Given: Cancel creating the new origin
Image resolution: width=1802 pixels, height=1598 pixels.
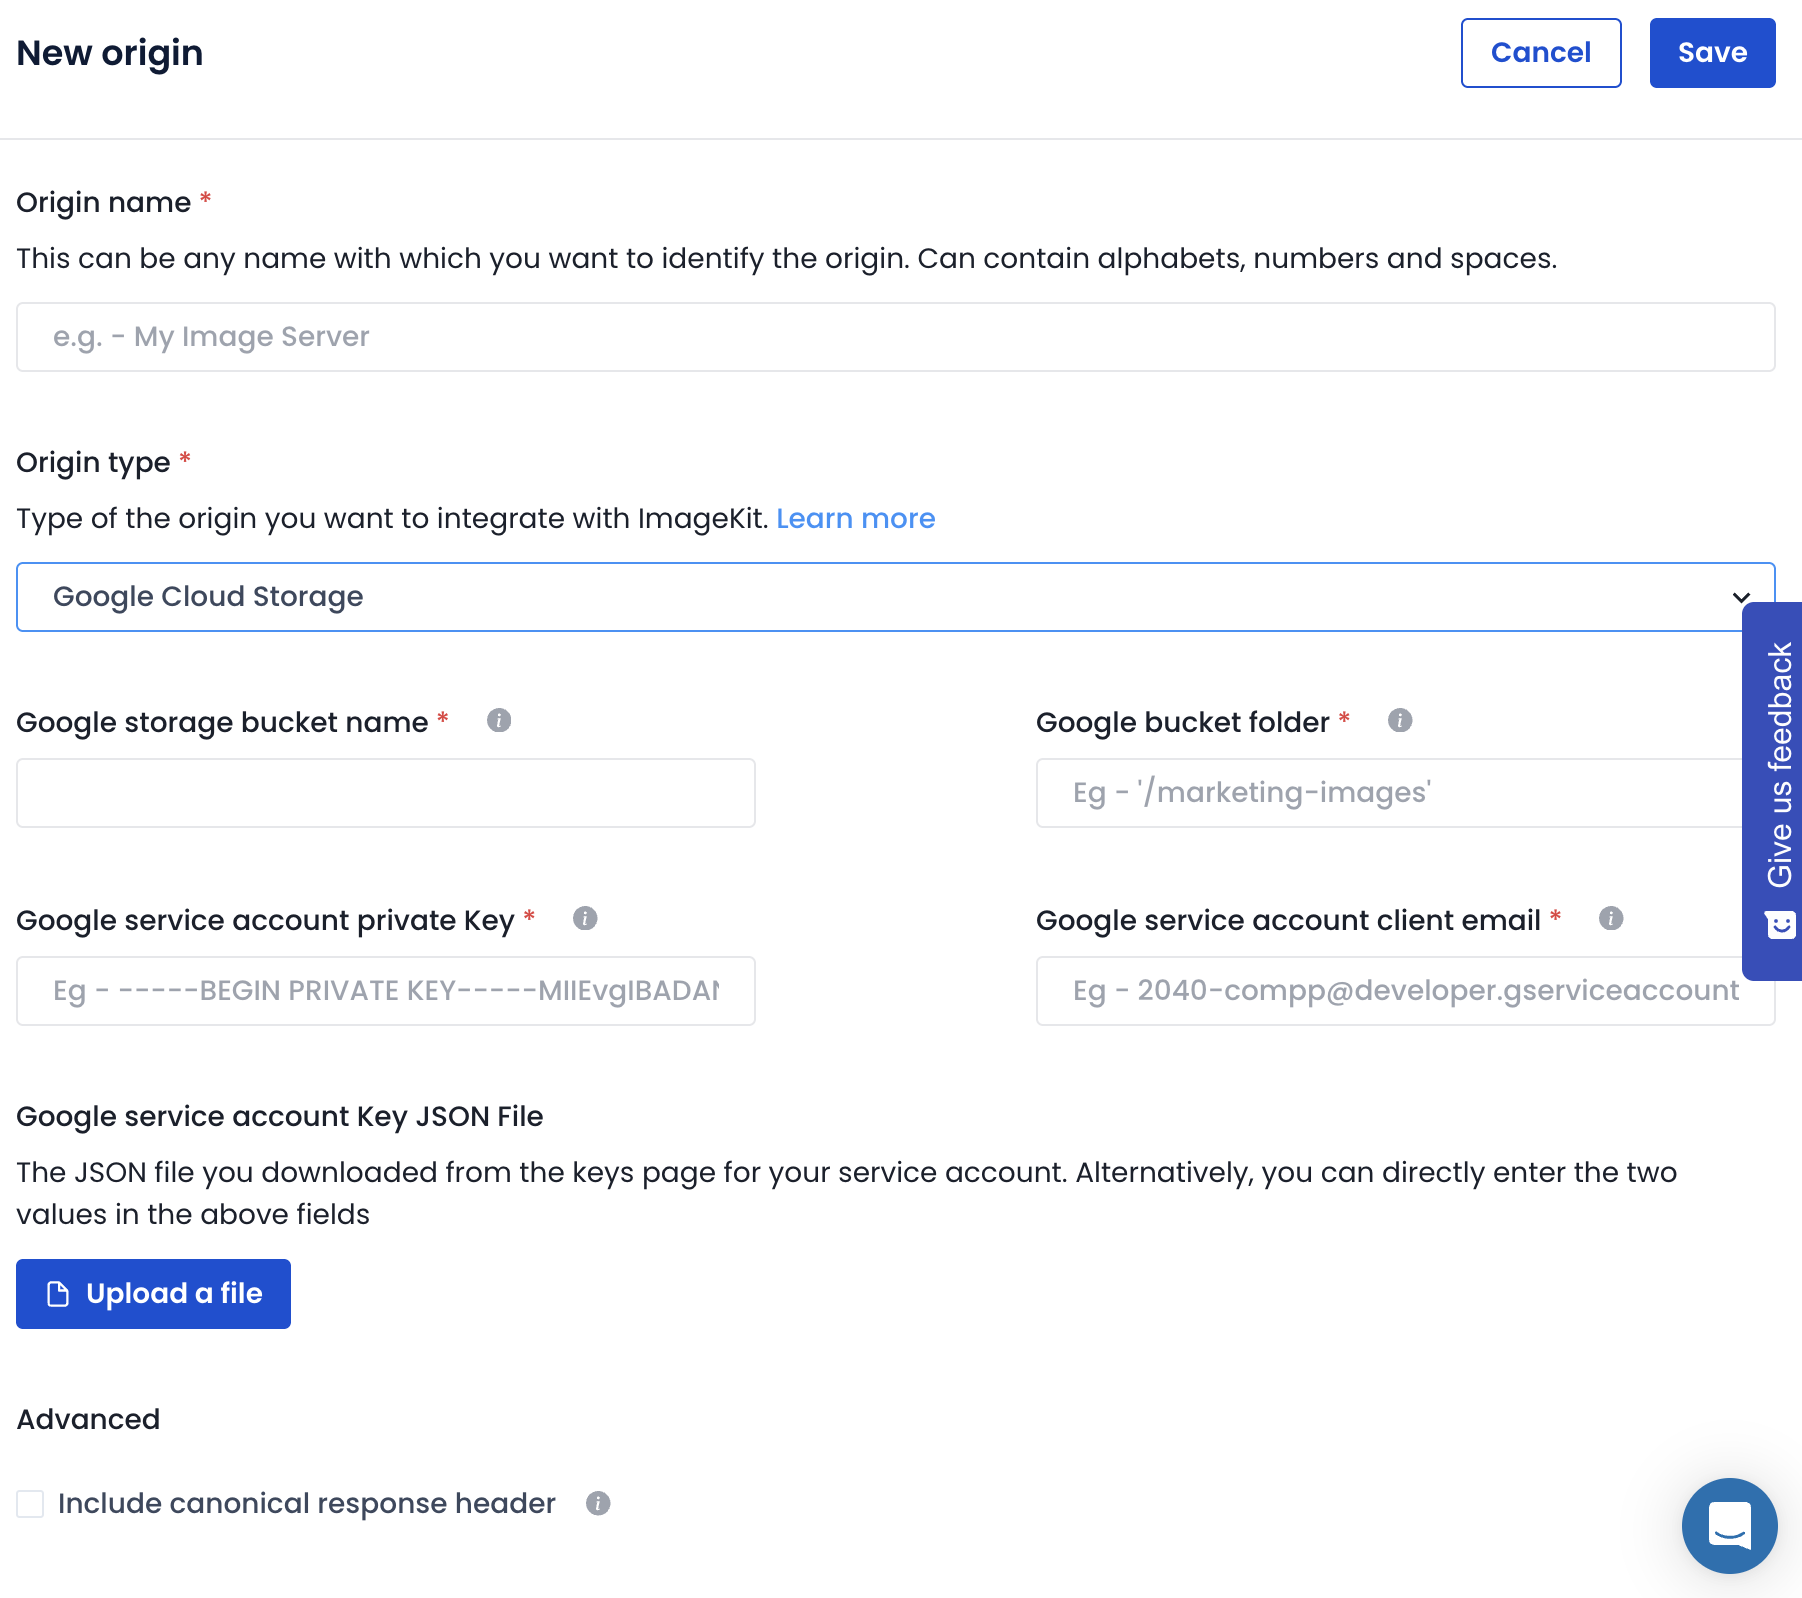Looking at the screenshot, I should [1540, 53].
